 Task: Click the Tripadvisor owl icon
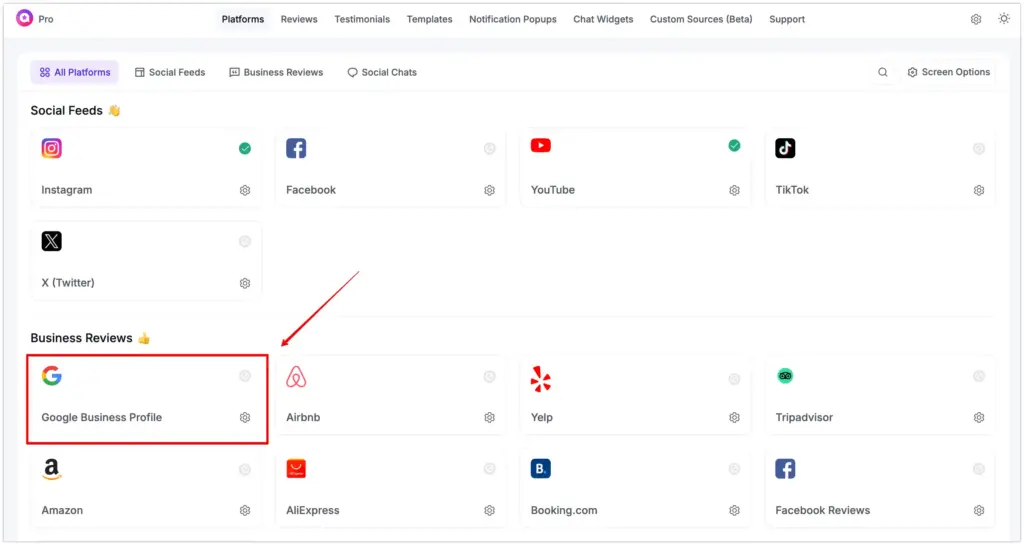point(785,375)
